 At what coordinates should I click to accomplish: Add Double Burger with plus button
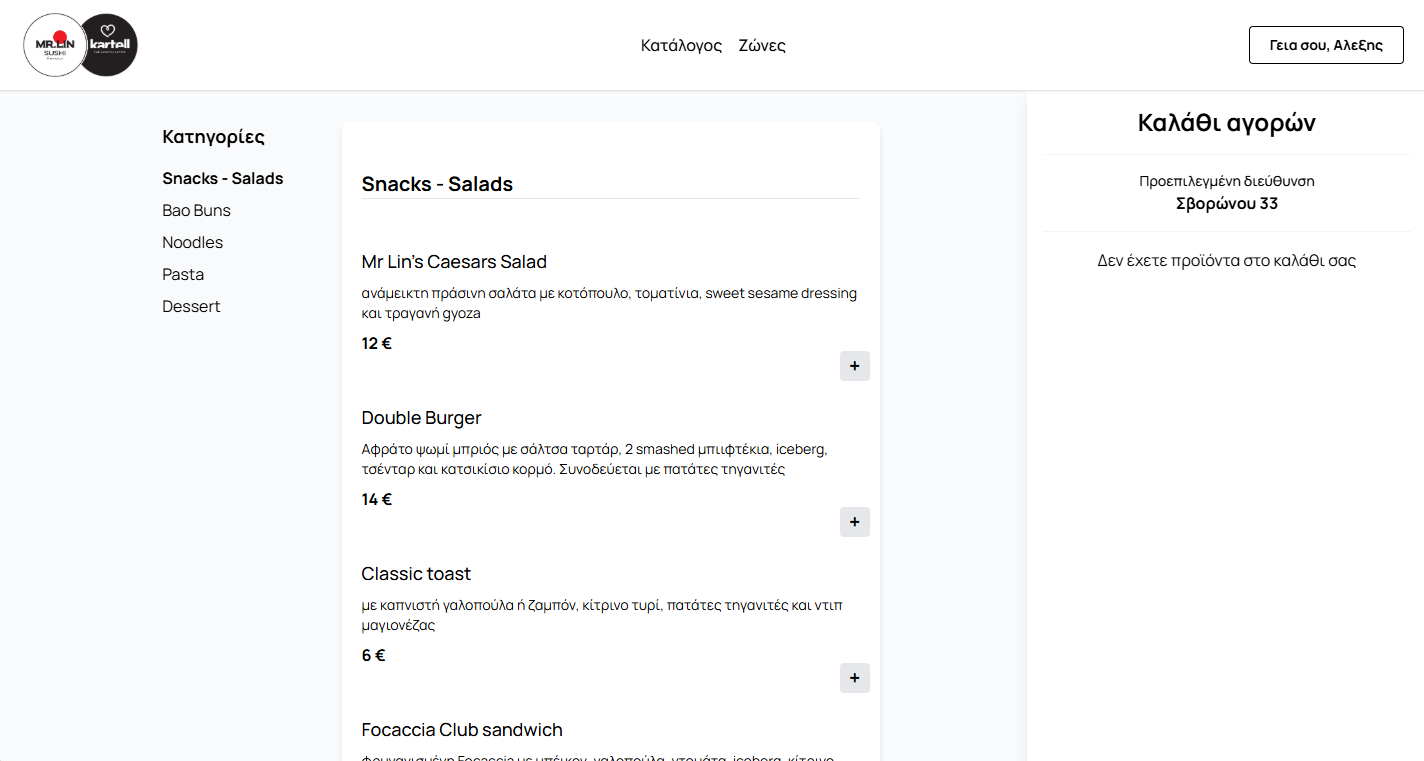coord(854,522)
